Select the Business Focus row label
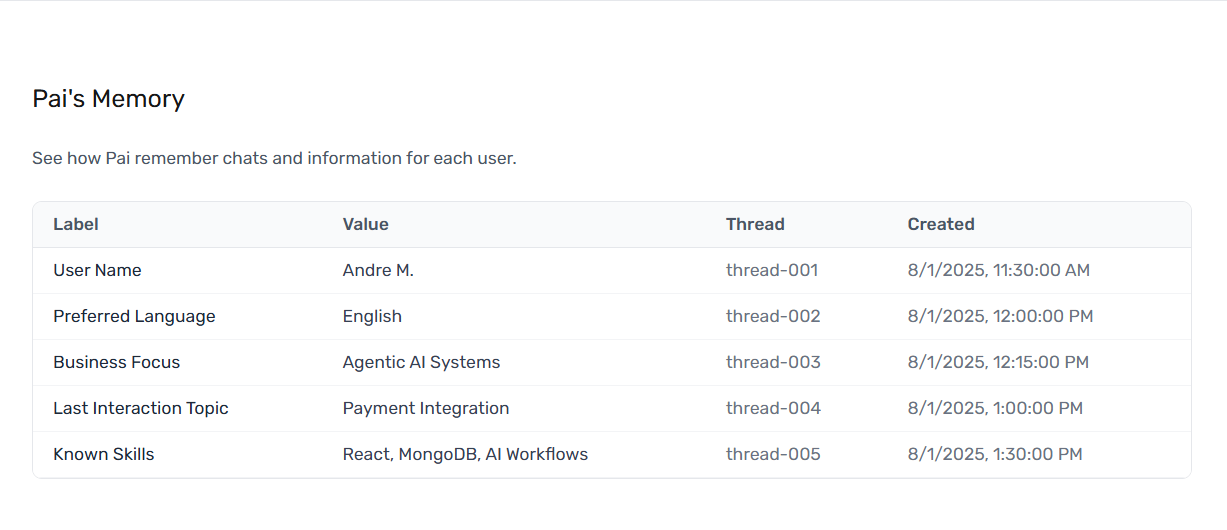This screenshot has height=530, width=1227. click(x=116, y=362)
